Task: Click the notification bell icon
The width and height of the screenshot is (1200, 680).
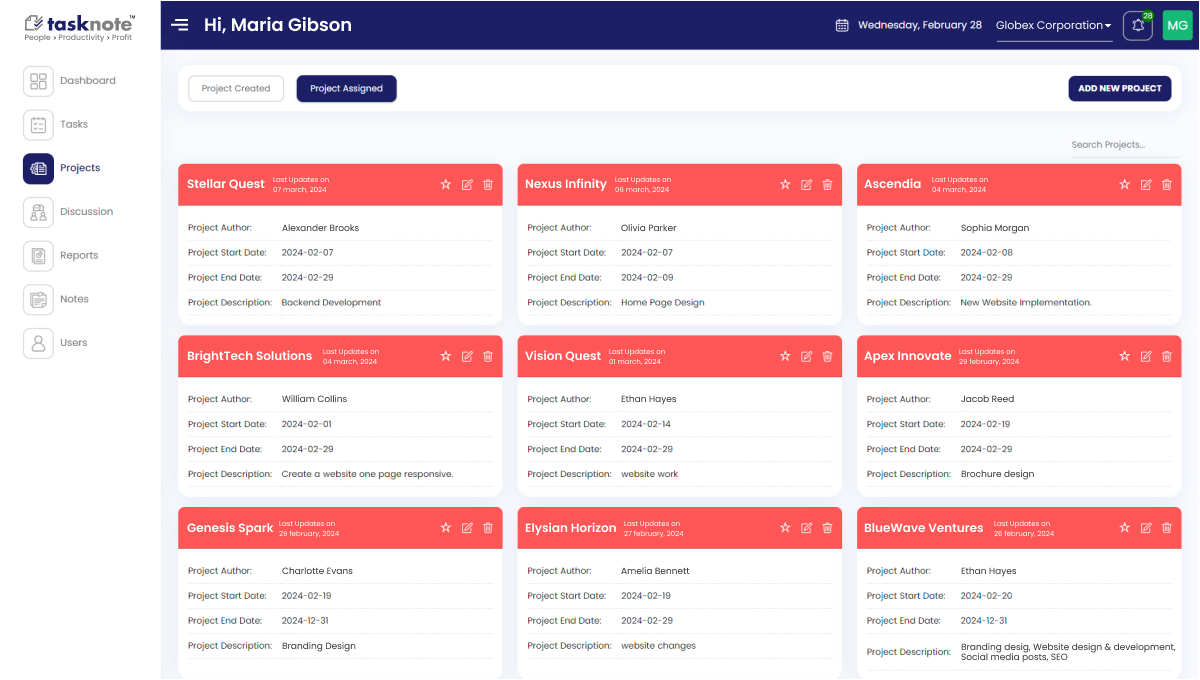Action: pyautogui.click(x=1137, y=26)
